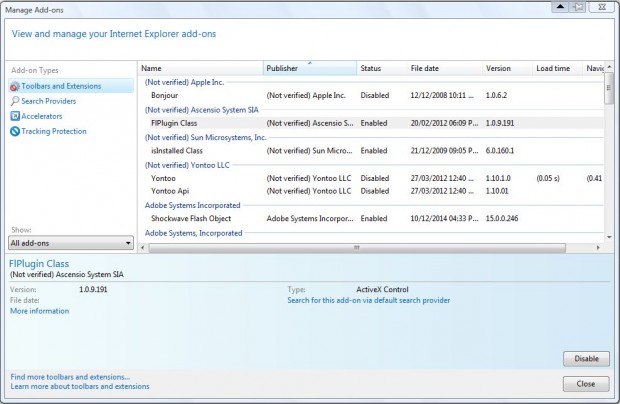620x404 pixels.
Task: Click the Apple Inc. group header
Action: click(184, 82)
